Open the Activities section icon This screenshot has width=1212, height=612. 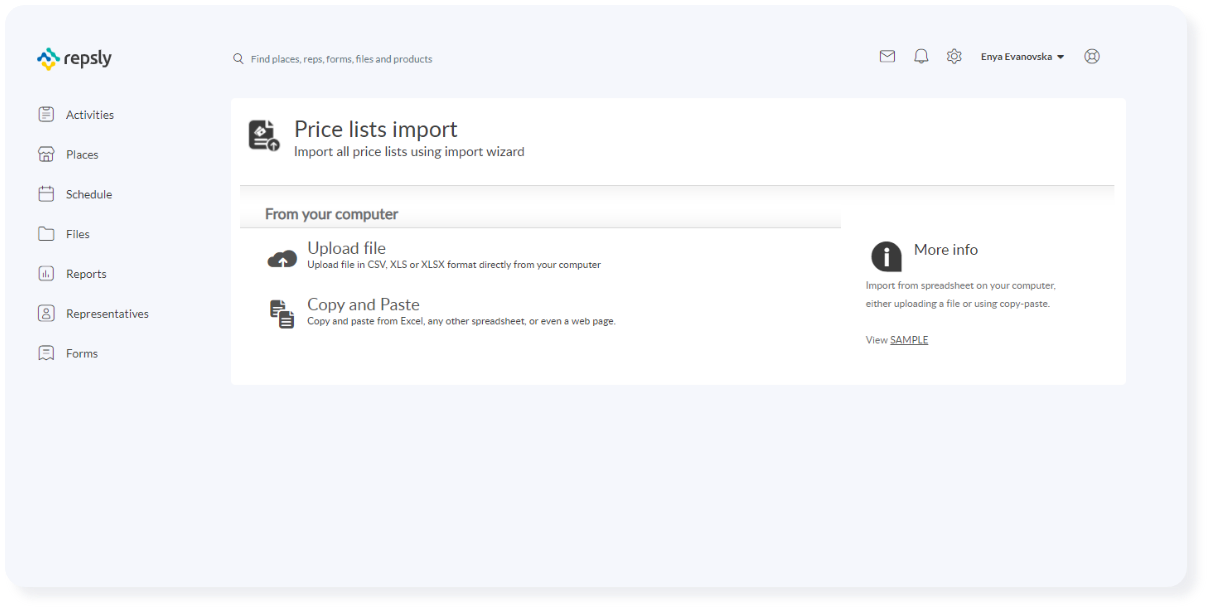(x=46, y=114)
